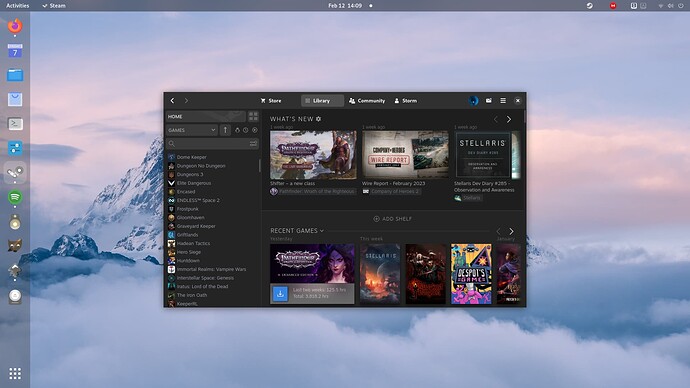
Task: Show previous What's New items
Action: [495, 119]
